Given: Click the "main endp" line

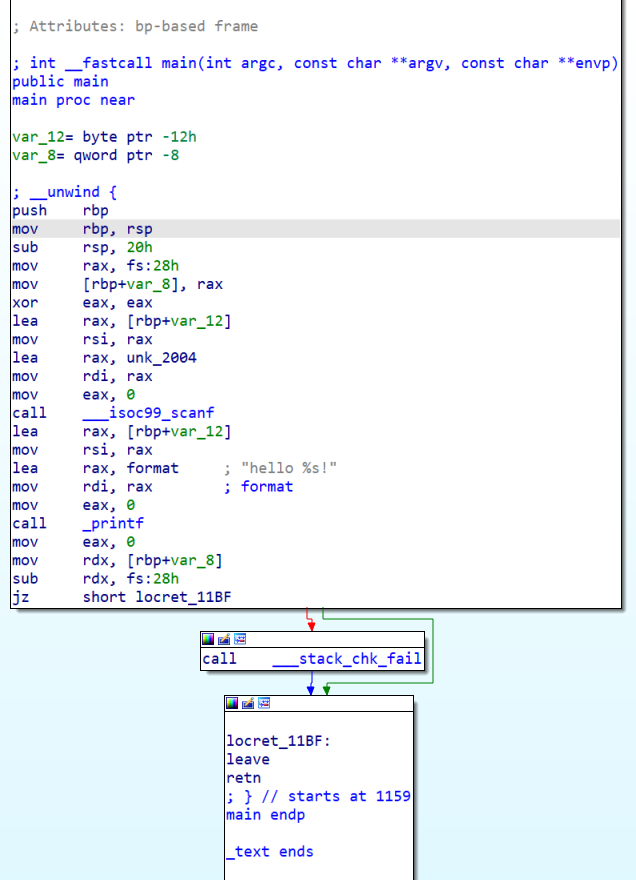Looking at the screenshot, I should pyautogui.click(x=266, y=815).
